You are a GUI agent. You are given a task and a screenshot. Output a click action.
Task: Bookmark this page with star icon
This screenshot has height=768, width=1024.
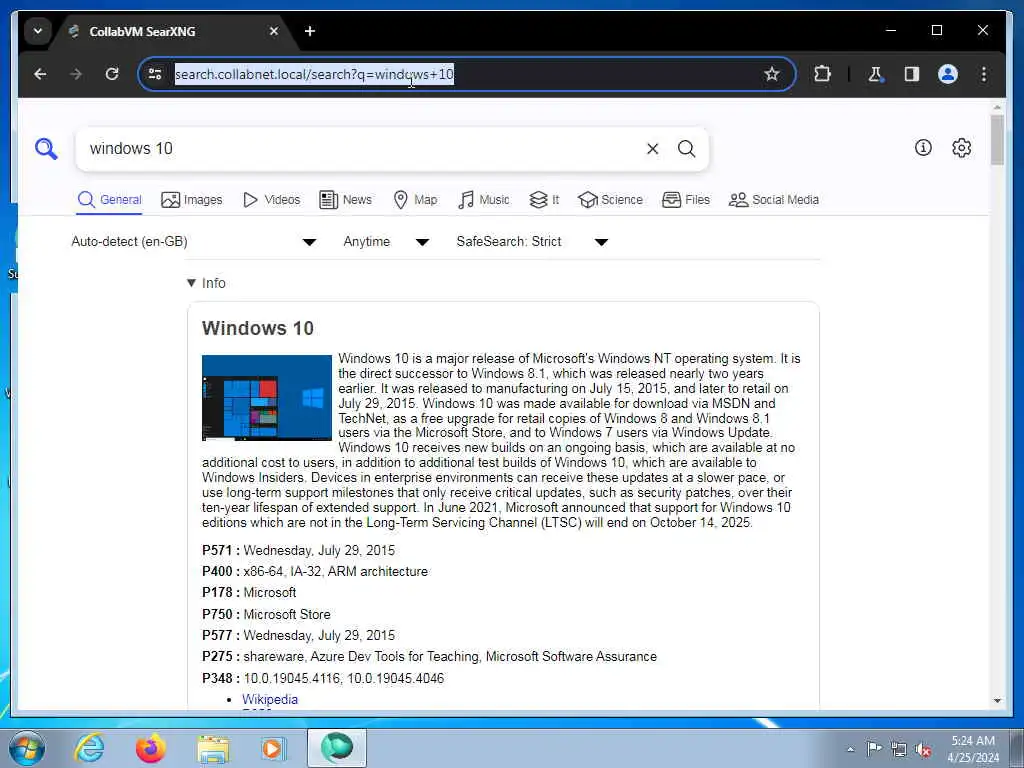(x=772, y=74)
